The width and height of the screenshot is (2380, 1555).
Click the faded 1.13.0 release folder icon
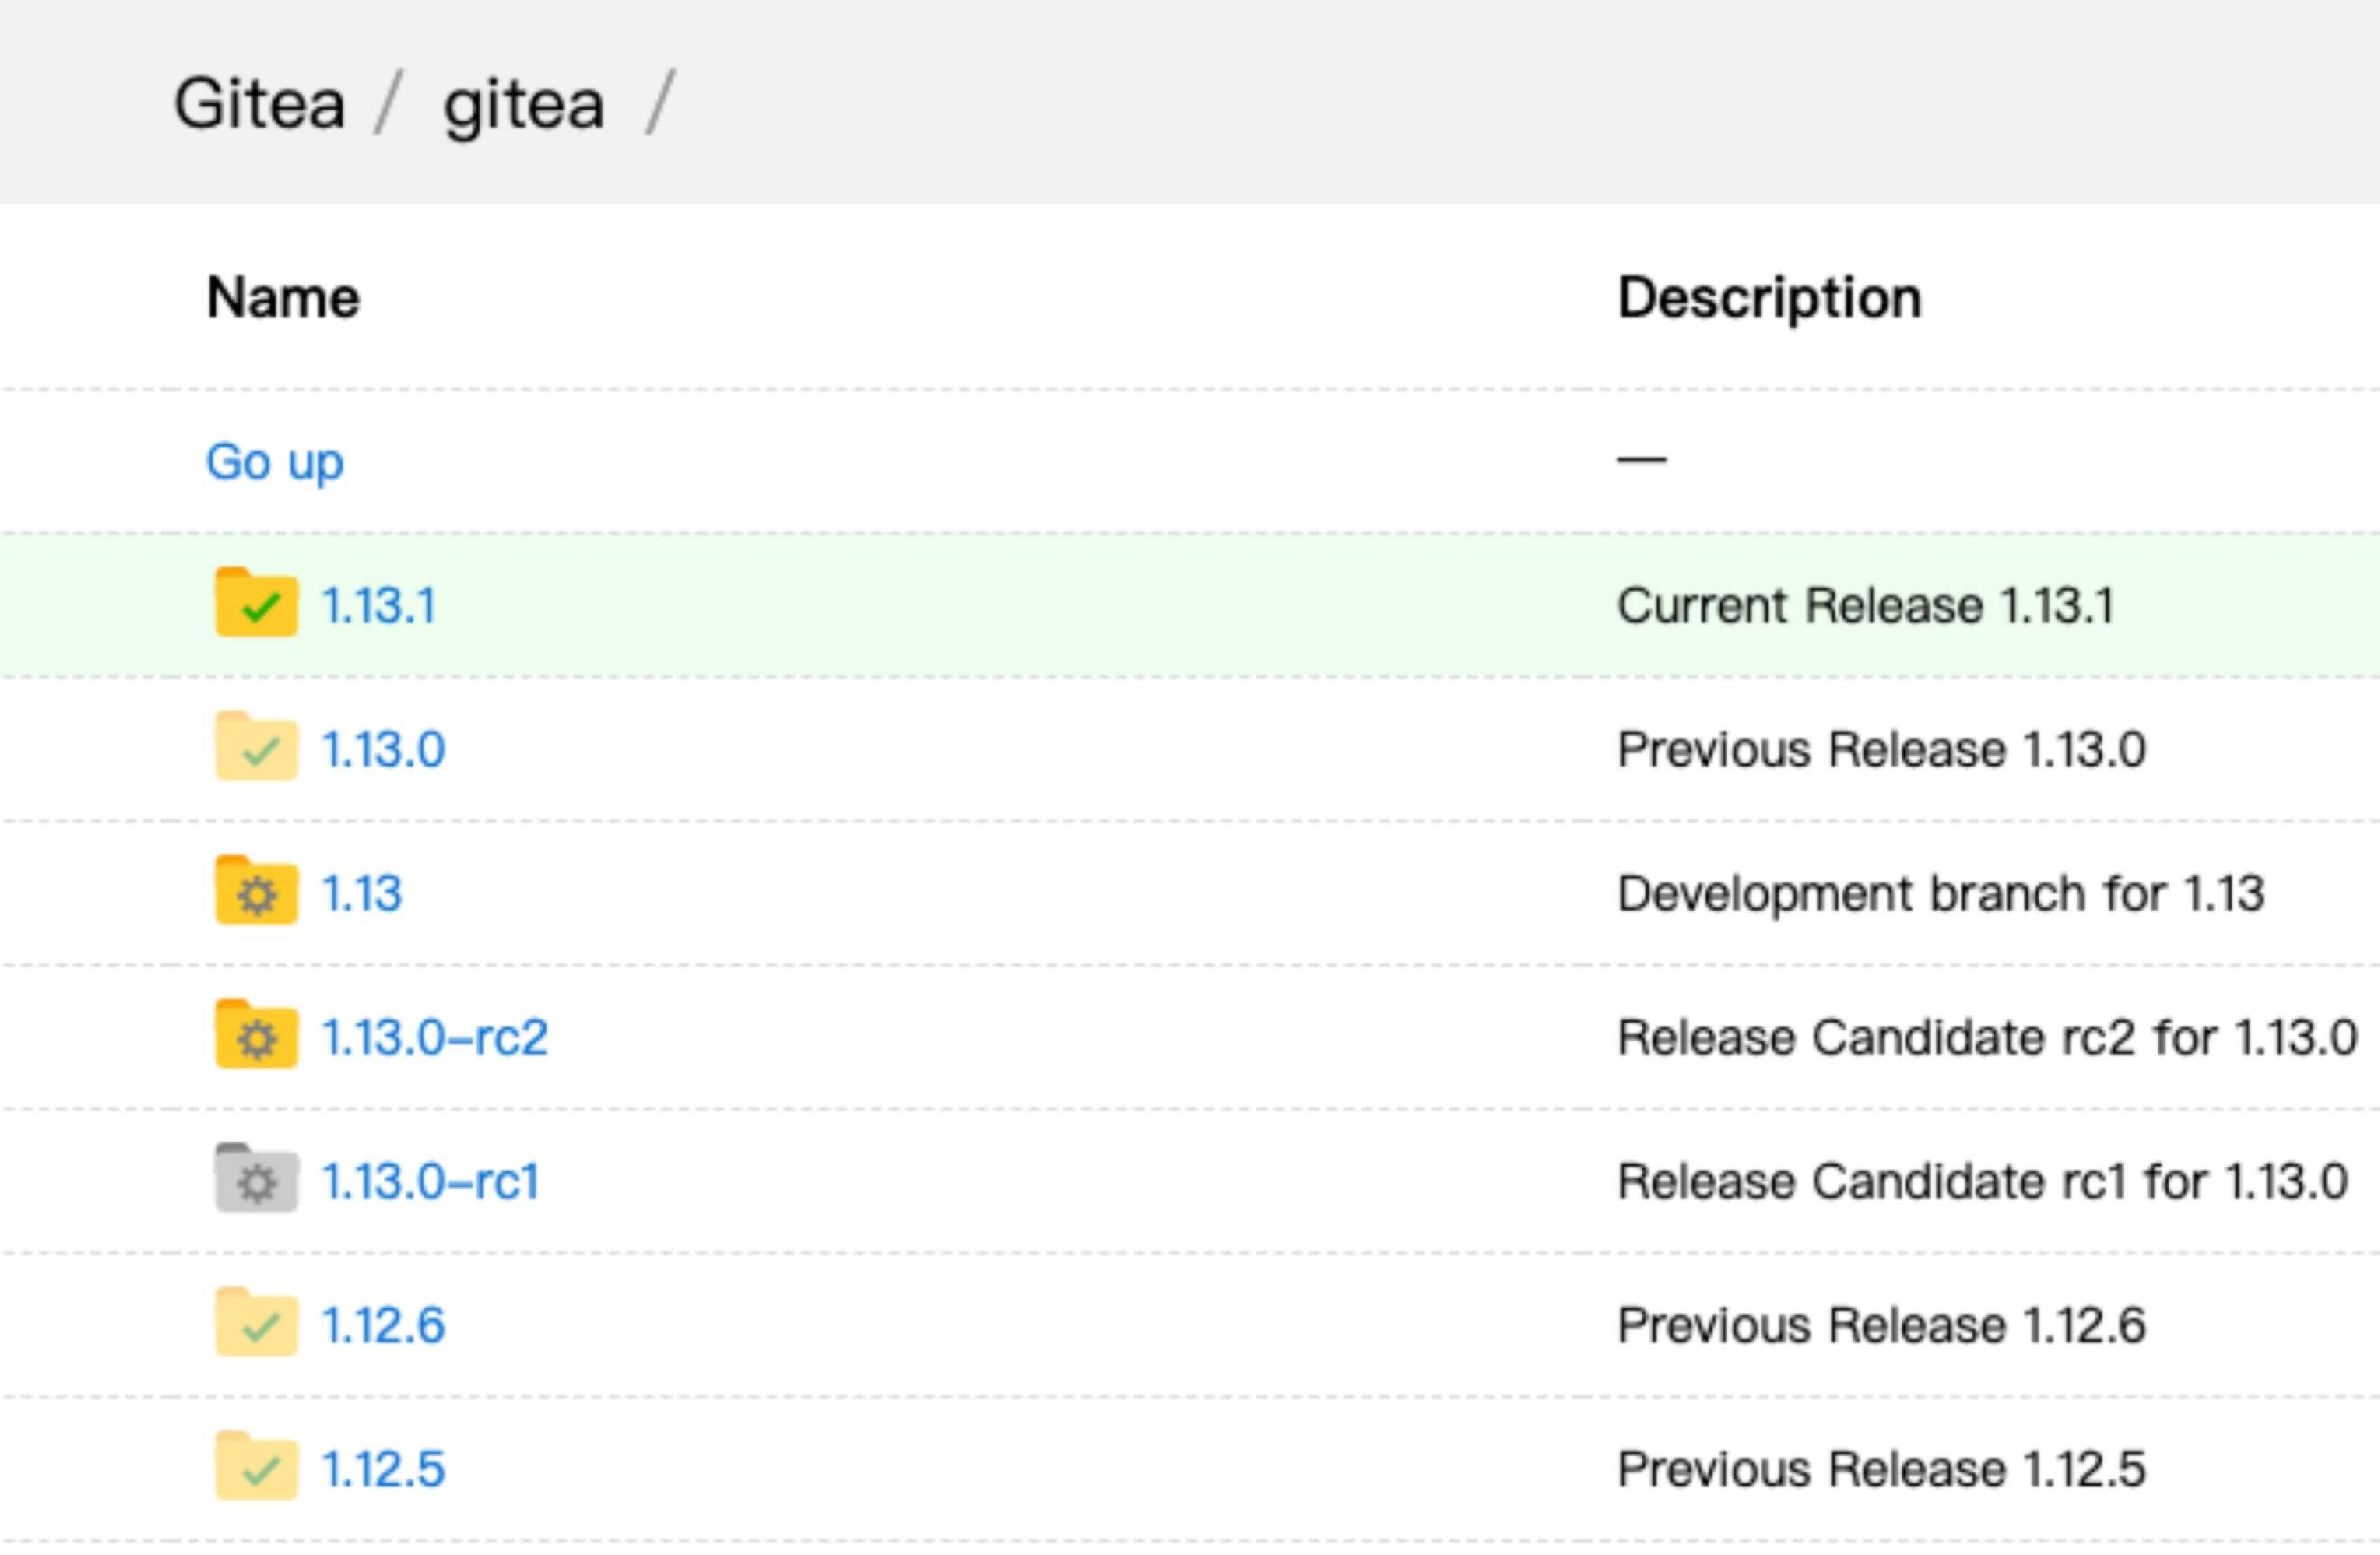256,747
